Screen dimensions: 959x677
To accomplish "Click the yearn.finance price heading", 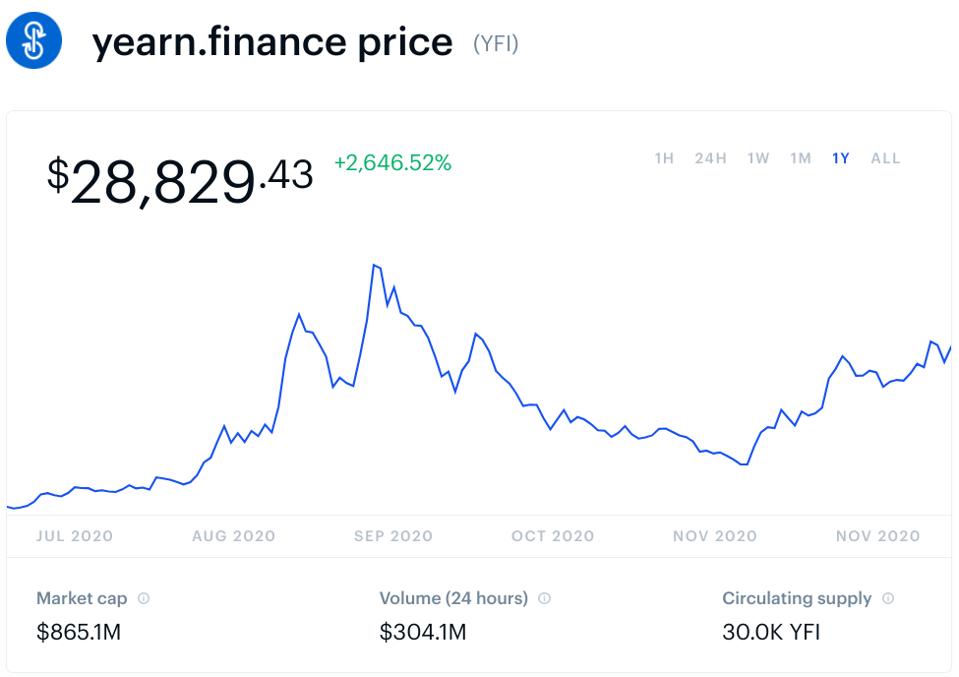I will [272, 42].
